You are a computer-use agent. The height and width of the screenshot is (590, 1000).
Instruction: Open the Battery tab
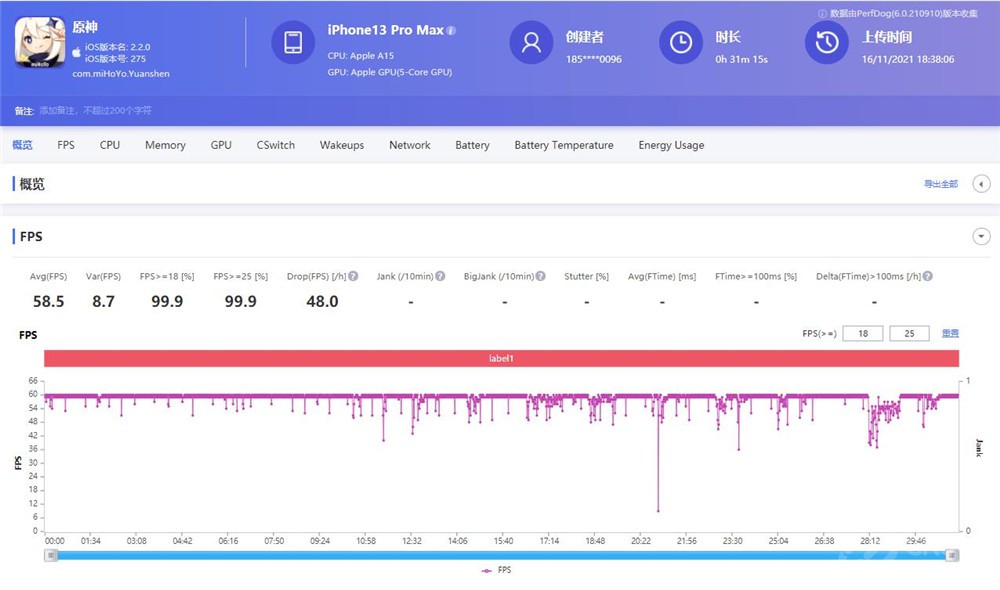click(x=472, y=145)
